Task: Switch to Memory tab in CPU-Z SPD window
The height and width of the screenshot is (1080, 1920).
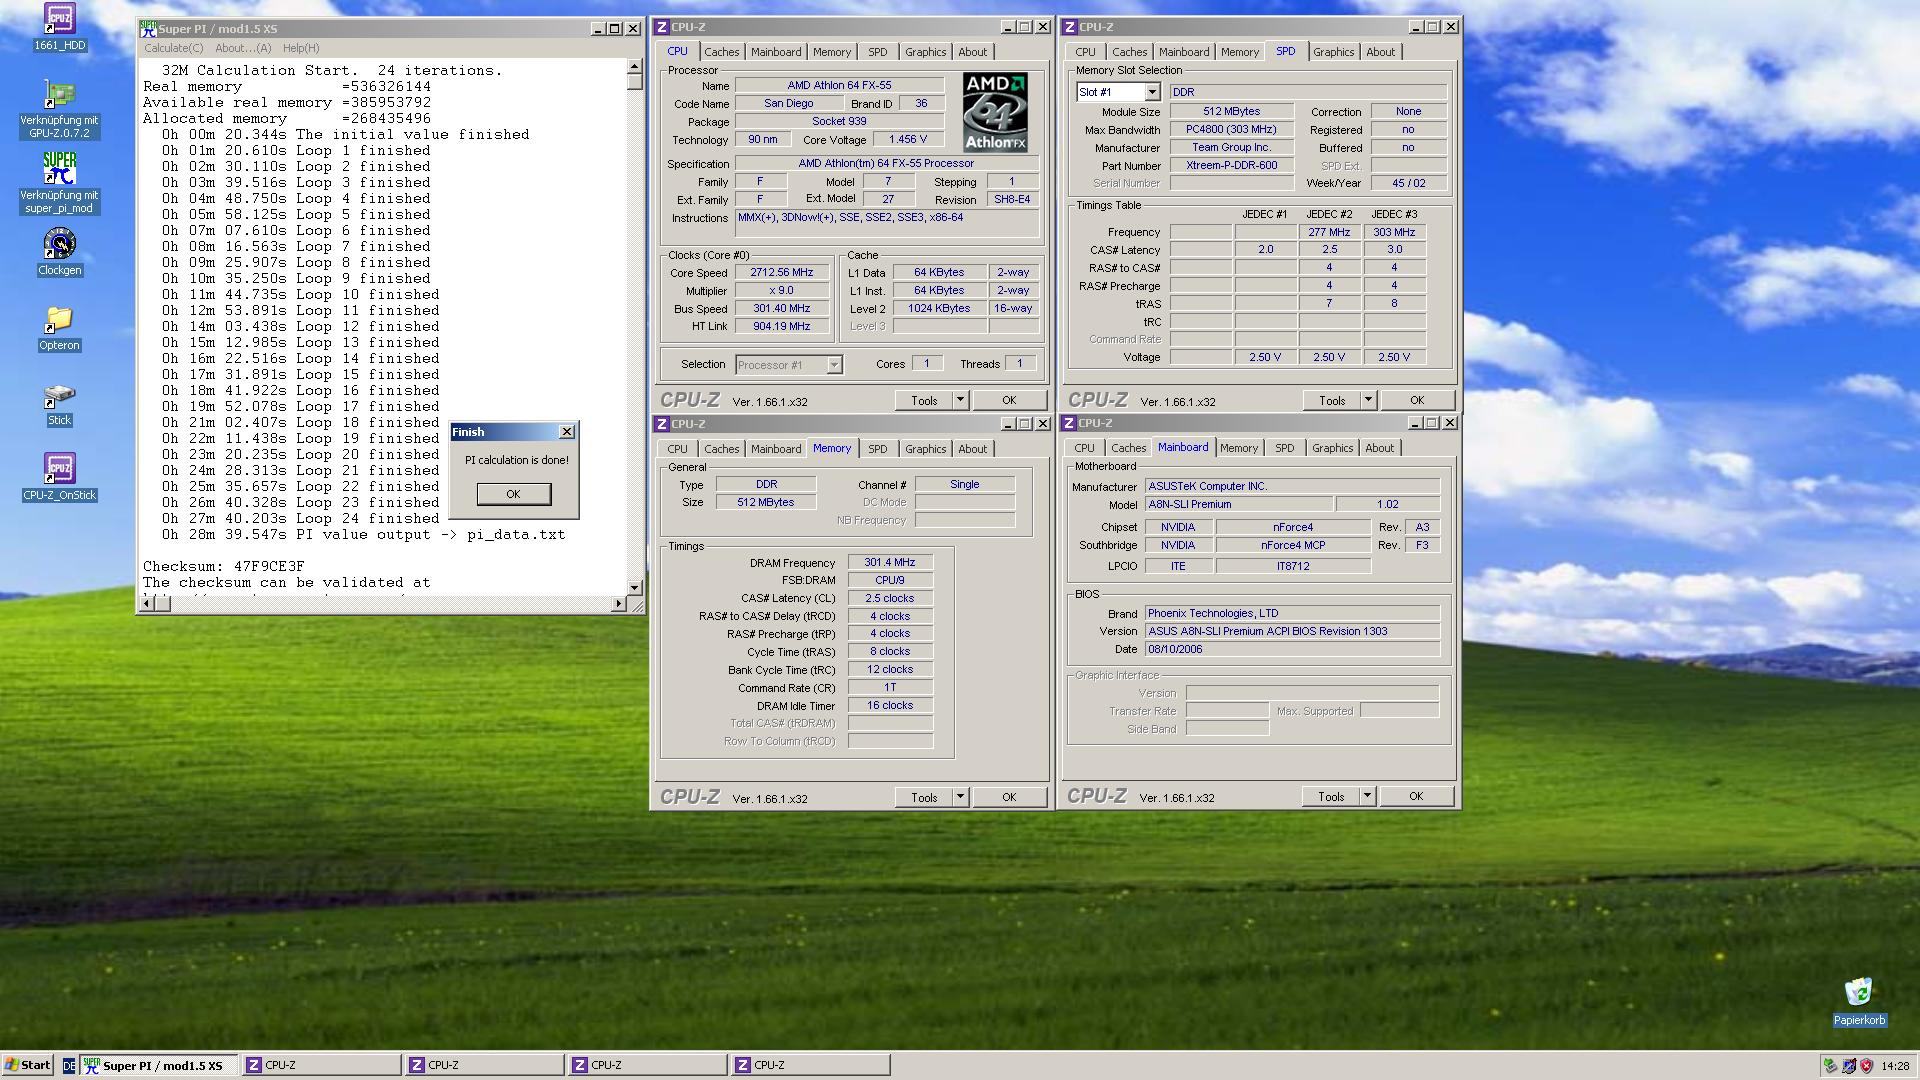Action: tap(1239, 52)
